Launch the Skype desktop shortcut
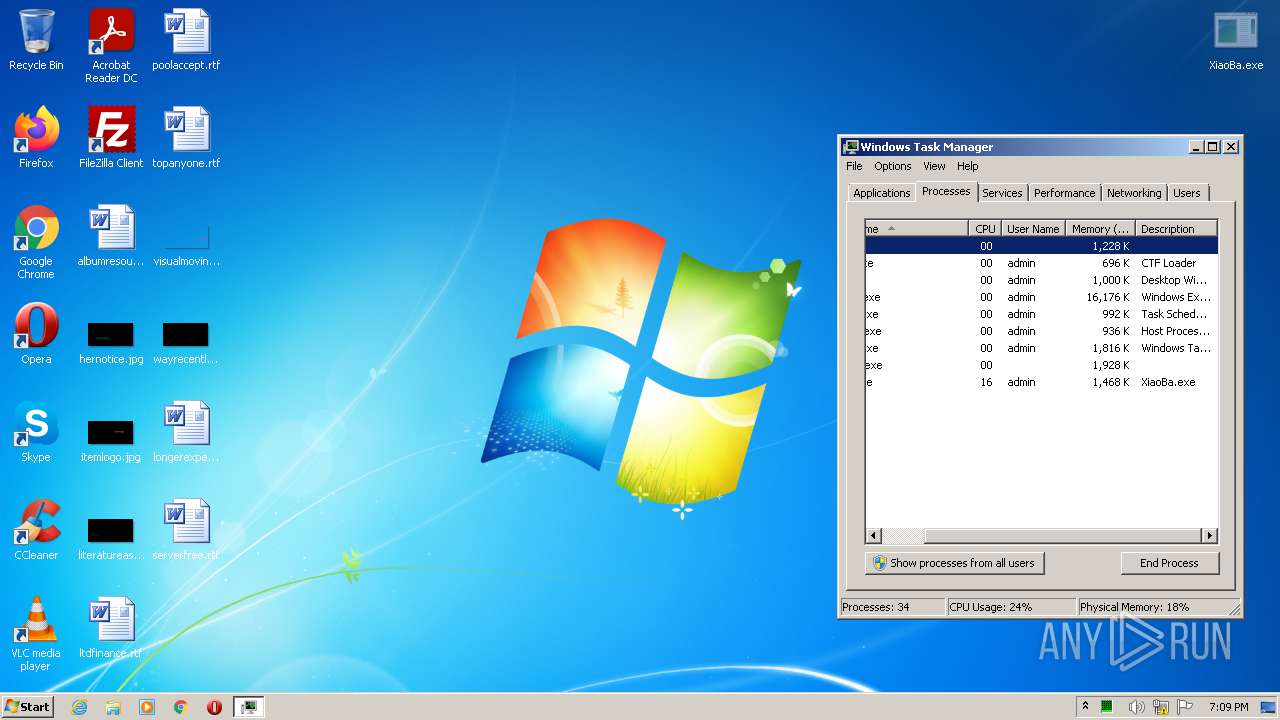The width and height of the screenshot is (1280, 720). pos(36,432)
